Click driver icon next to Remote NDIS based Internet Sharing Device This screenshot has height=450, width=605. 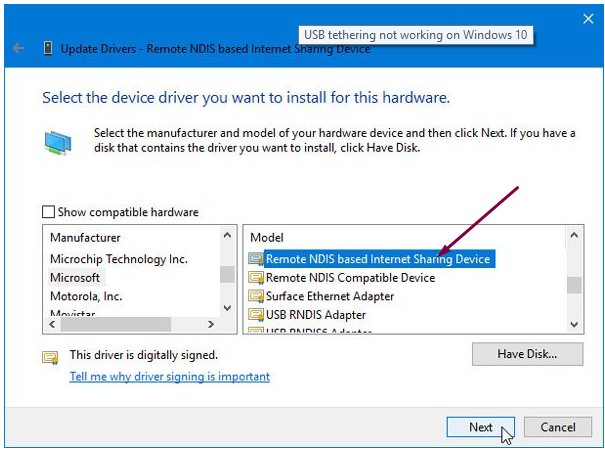click(256, 259)
